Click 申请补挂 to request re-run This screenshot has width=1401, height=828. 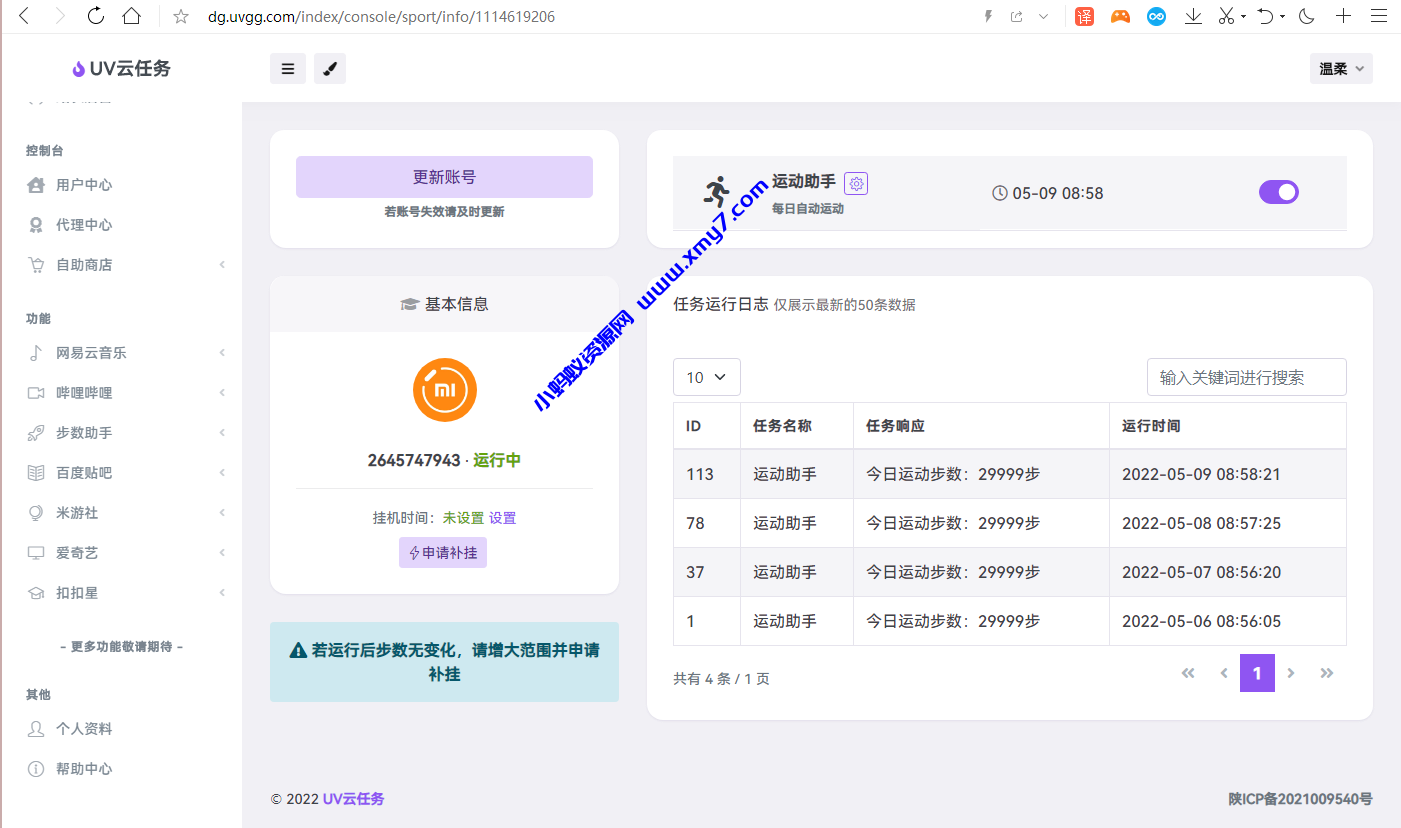click(443, 552)
